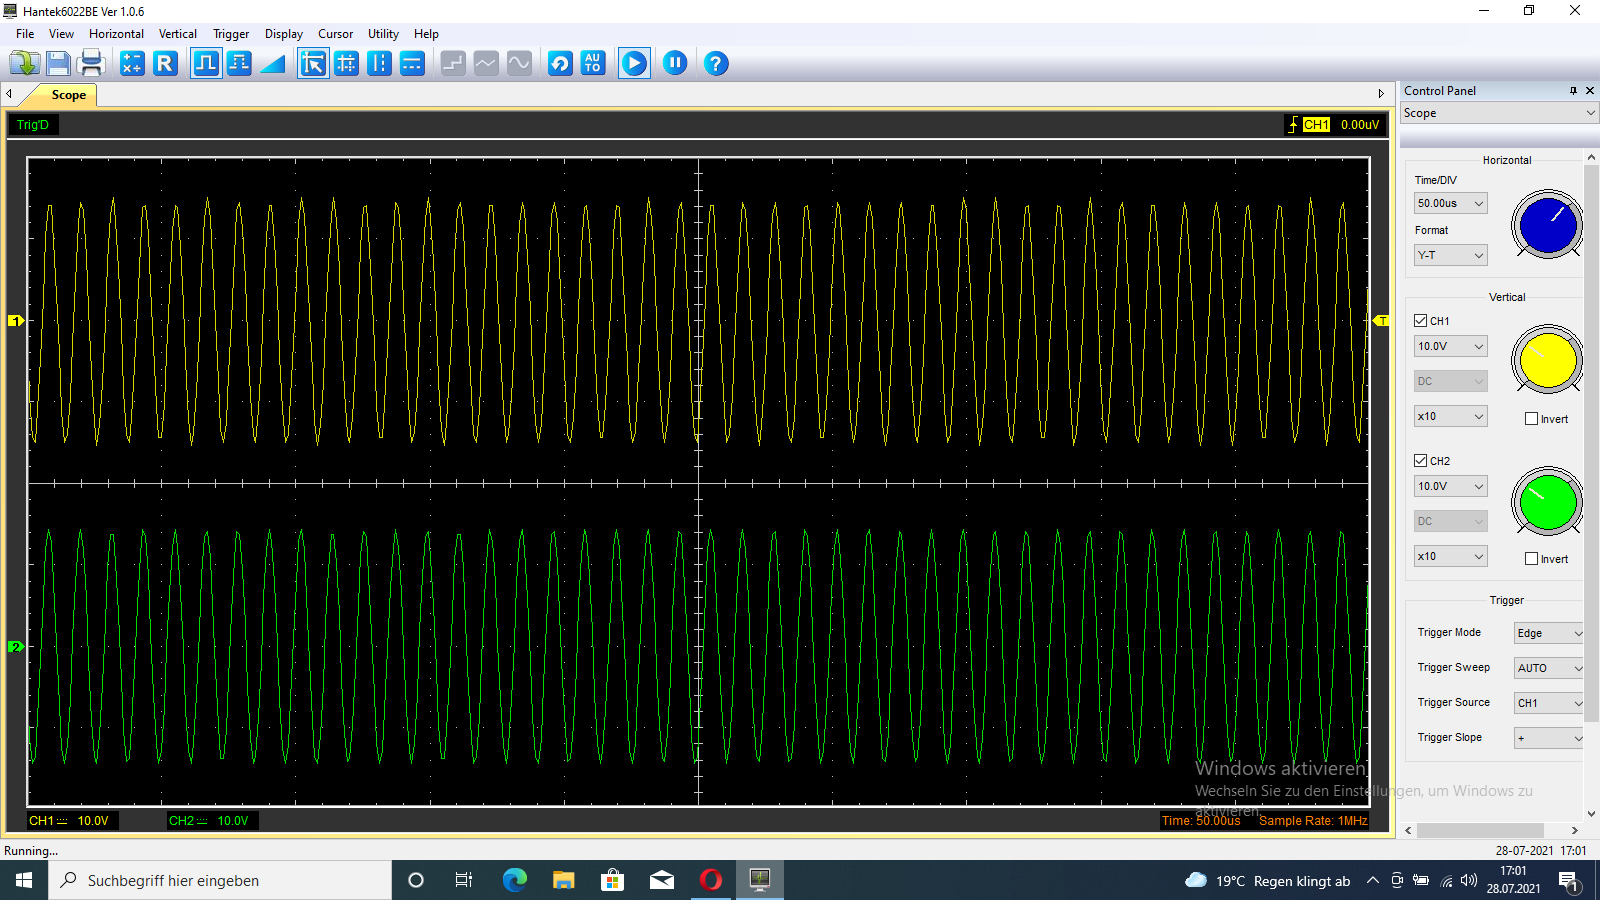Open the Horizontal menu
The width and height of the screenshot is (1600, 900).
(116, 34)
